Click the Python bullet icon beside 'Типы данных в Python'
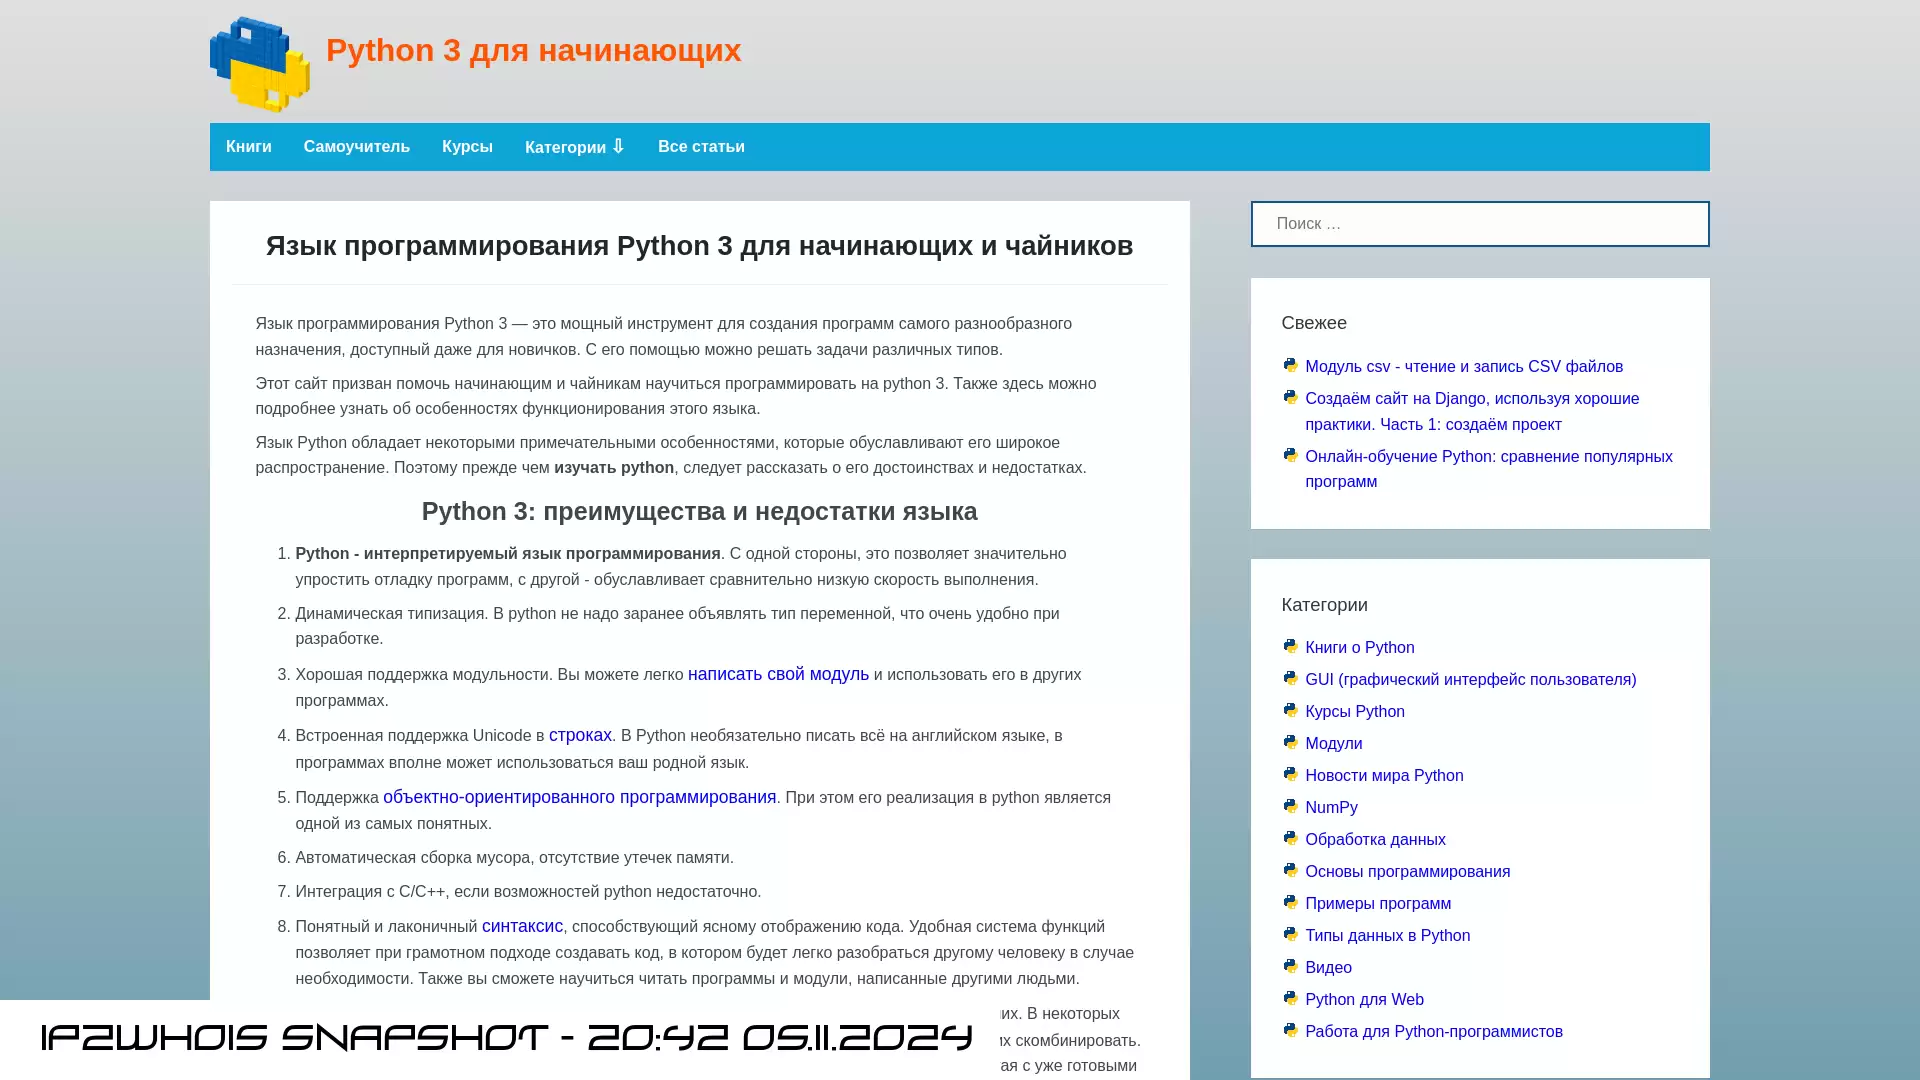 tap(1290, 934)
